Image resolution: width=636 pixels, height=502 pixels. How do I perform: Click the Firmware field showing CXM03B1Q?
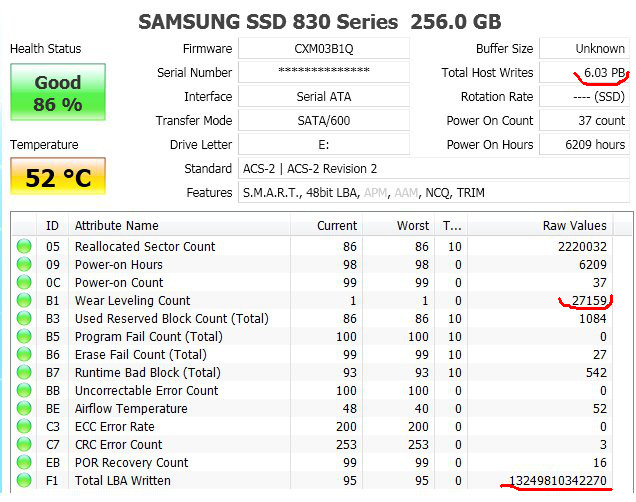click(x=324, y=49)
